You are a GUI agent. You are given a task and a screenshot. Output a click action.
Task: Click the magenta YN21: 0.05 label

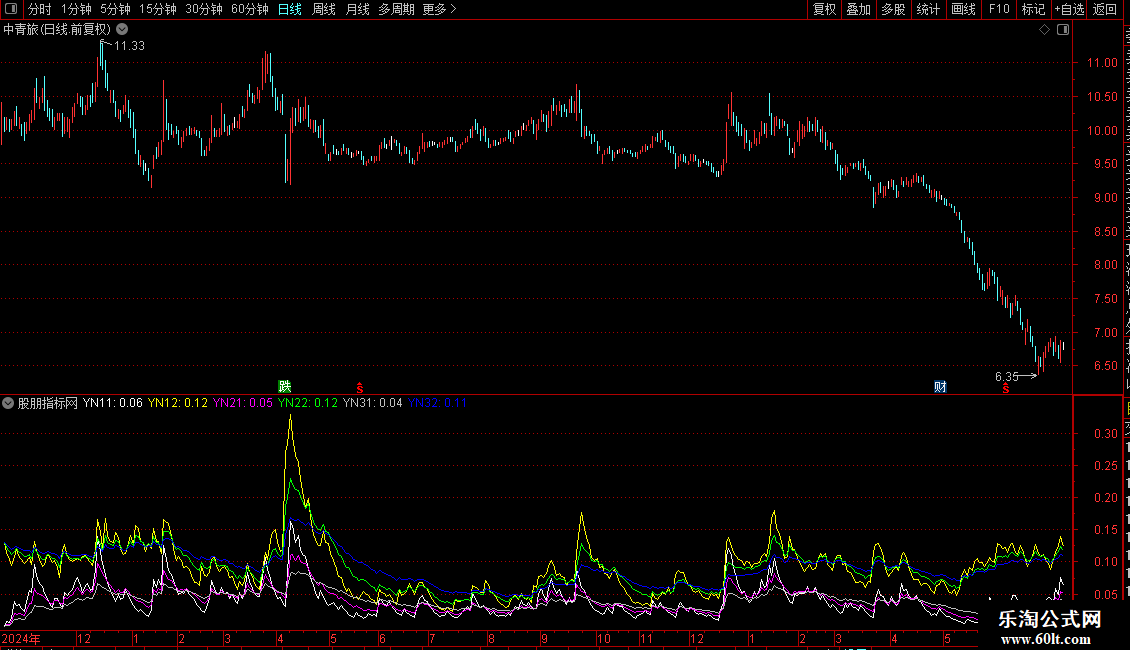pyautogui.click(x=243, y=403)
